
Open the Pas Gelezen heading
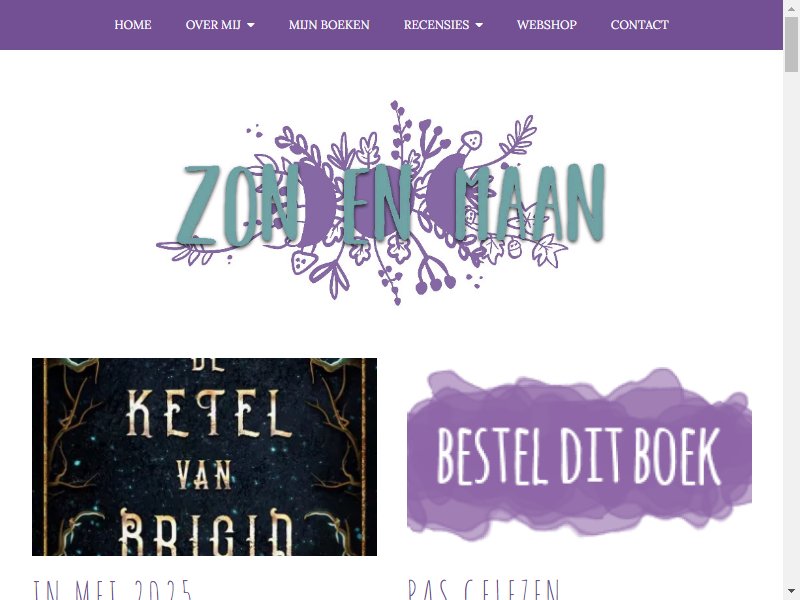(x=484, y=590)
